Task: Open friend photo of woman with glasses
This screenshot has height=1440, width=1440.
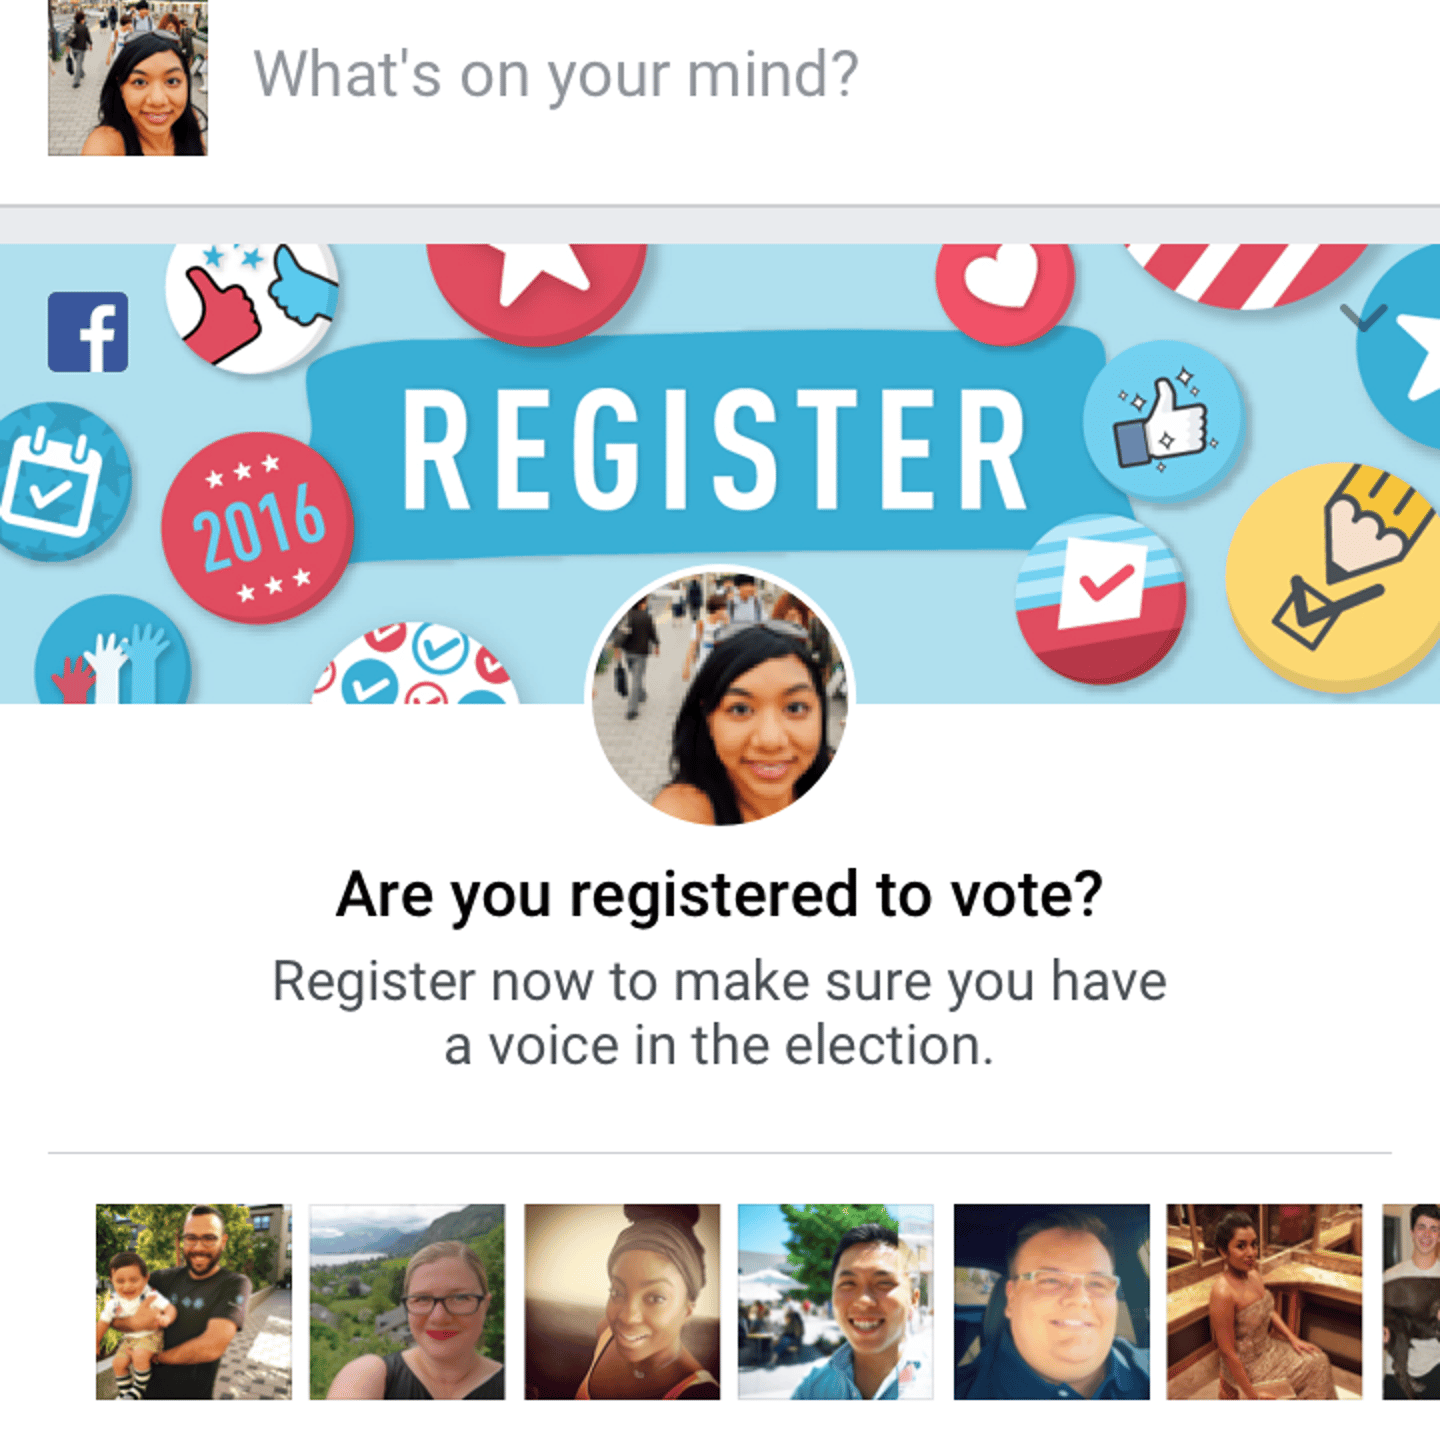Action: 407,1301
